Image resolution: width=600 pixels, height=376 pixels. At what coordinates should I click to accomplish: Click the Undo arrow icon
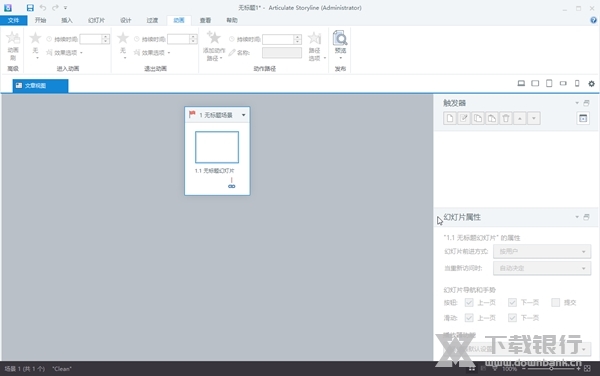[43, 8]
